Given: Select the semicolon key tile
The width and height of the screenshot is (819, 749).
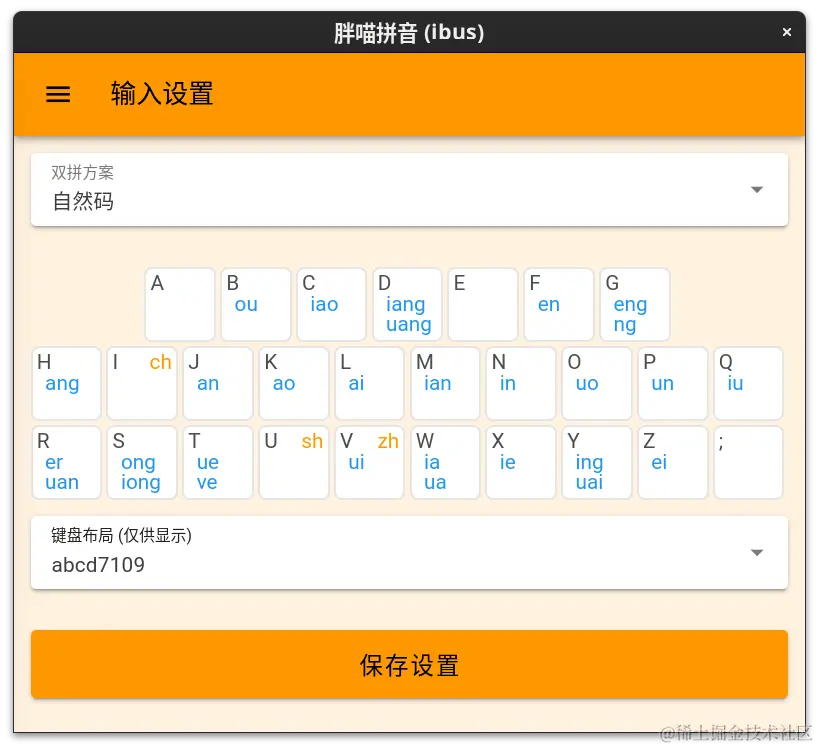Looking at the screenshot, I should (748, 462).
